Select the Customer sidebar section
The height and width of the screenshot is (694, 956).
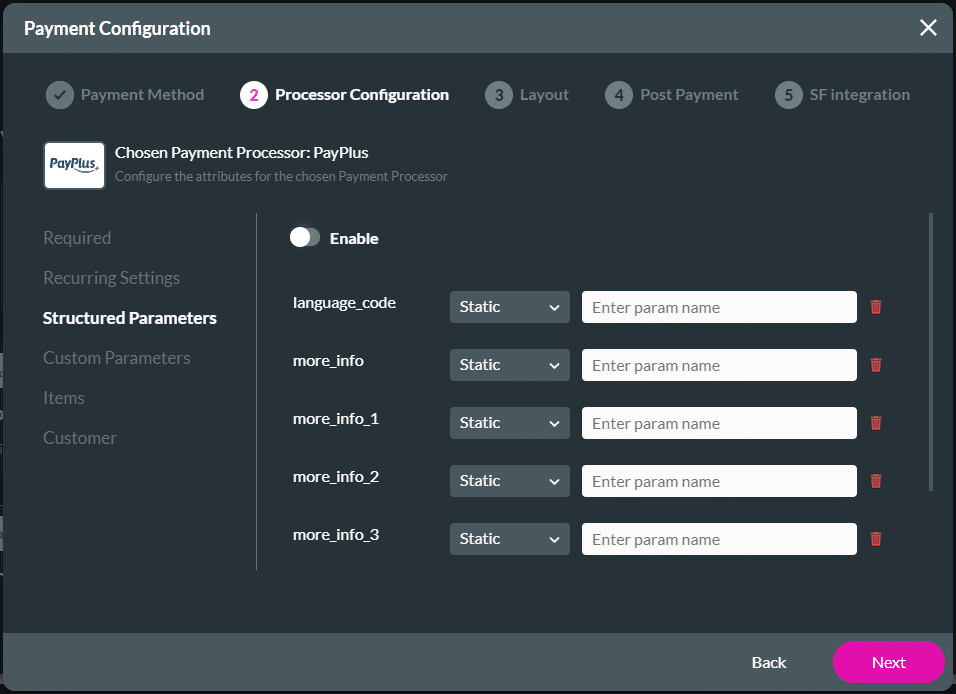pyautogui.click(x=80, y=437)
